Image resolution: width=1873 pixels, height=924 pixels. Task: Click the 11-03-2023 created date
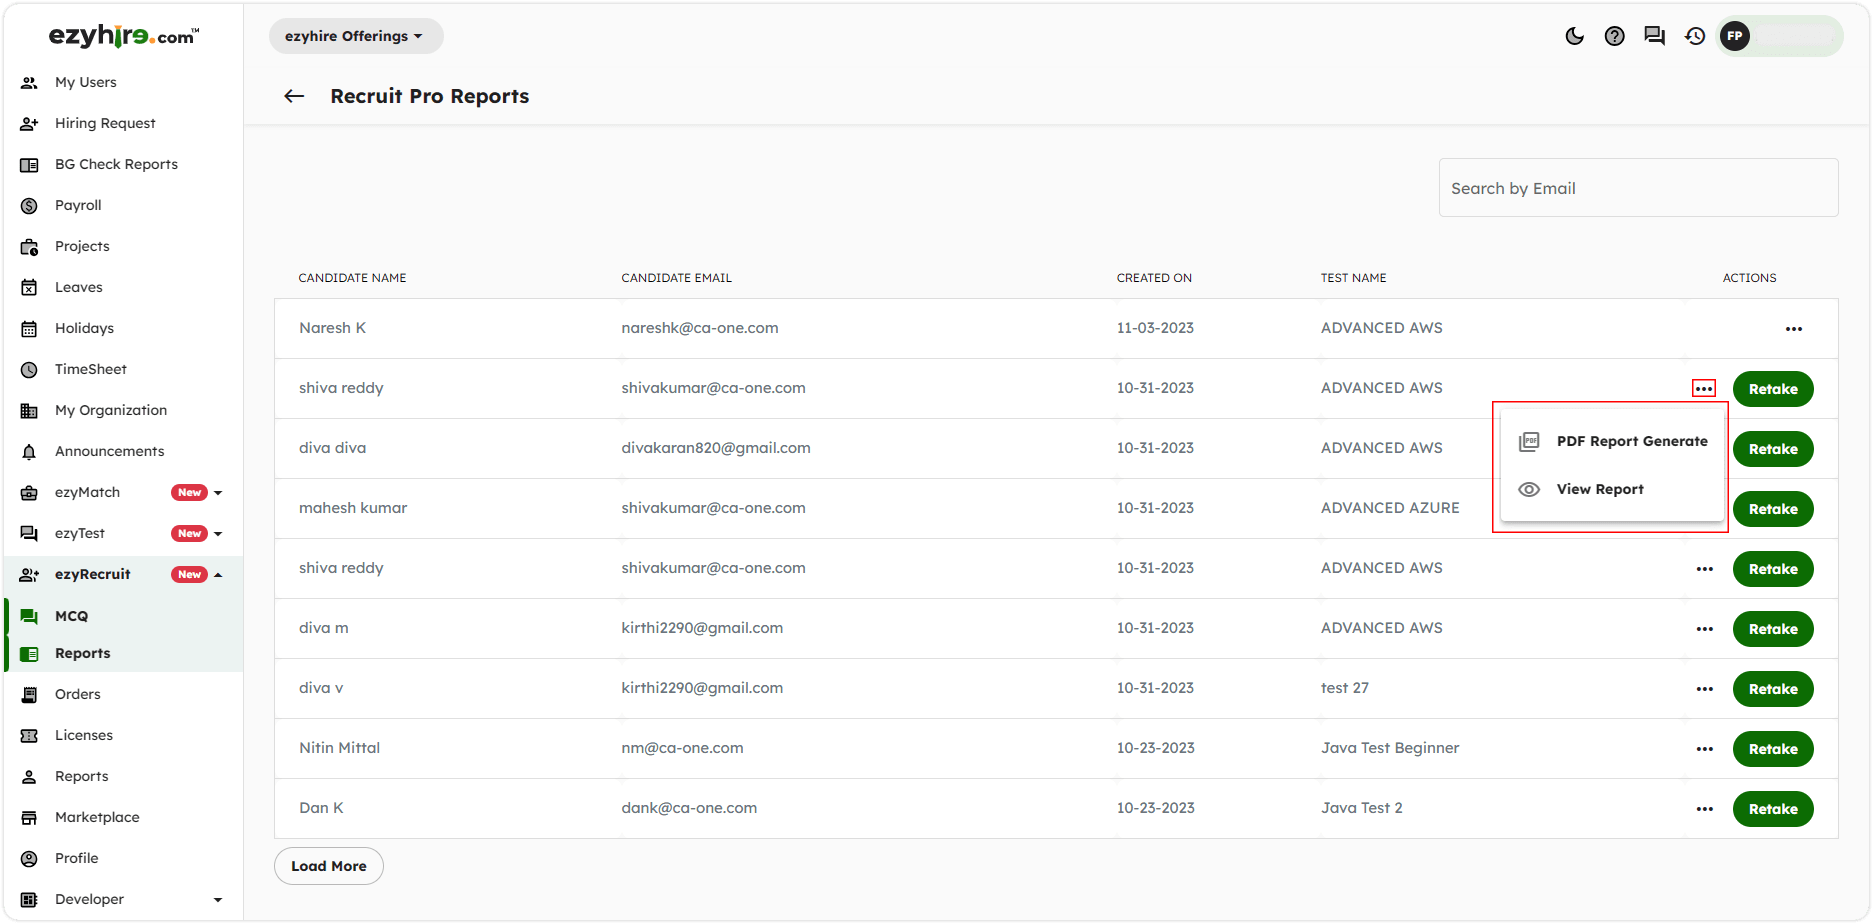[x=1155, y=328]
